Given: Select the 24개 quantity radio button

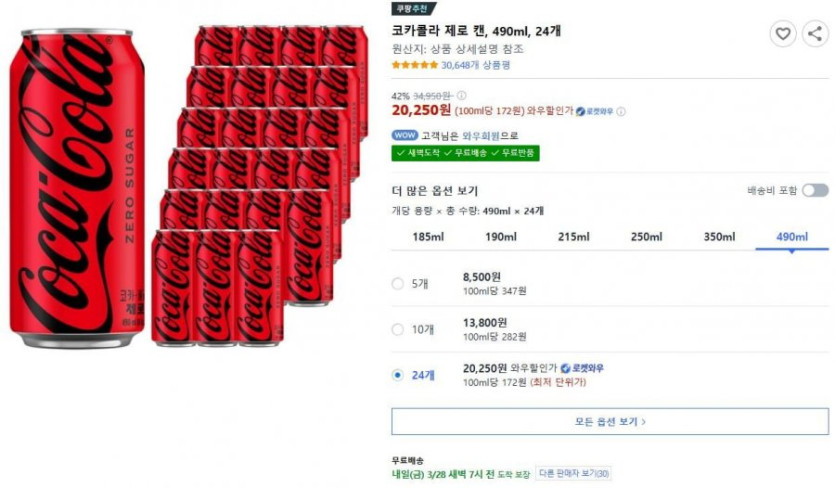Looking at the screenshot, I should pos(398,375).
